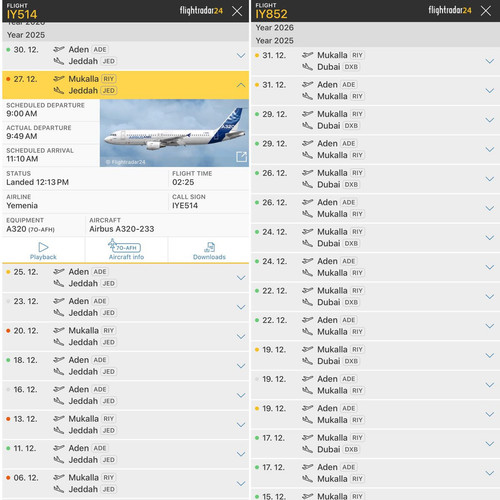Collapse the 27.12 Mukalla to Jeddah flight
Image resolution: width=500 pixels, height=500 pixels.
241,85
